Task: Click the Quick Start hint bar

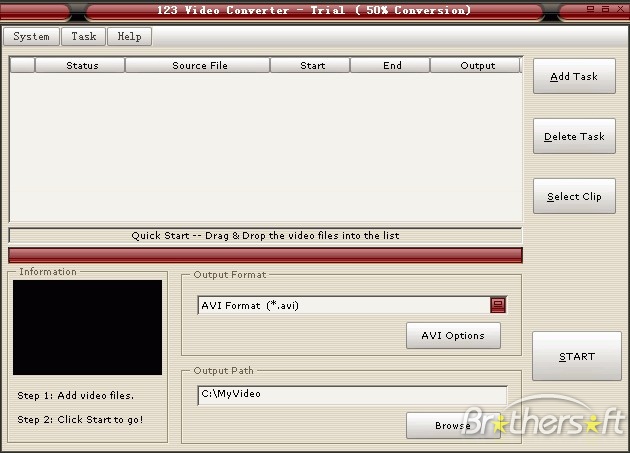Action: click(265, 236)
